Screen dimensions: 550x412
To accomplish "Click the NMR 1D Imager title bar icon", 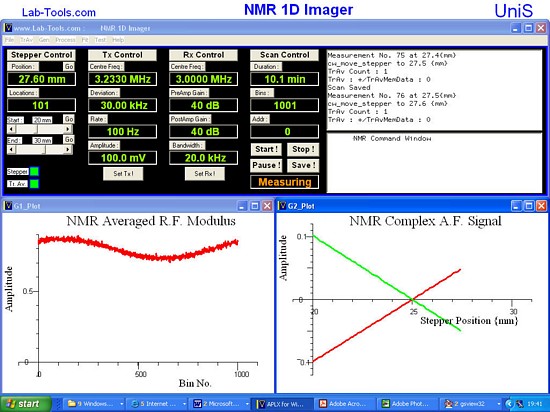I will pos(8,28).
